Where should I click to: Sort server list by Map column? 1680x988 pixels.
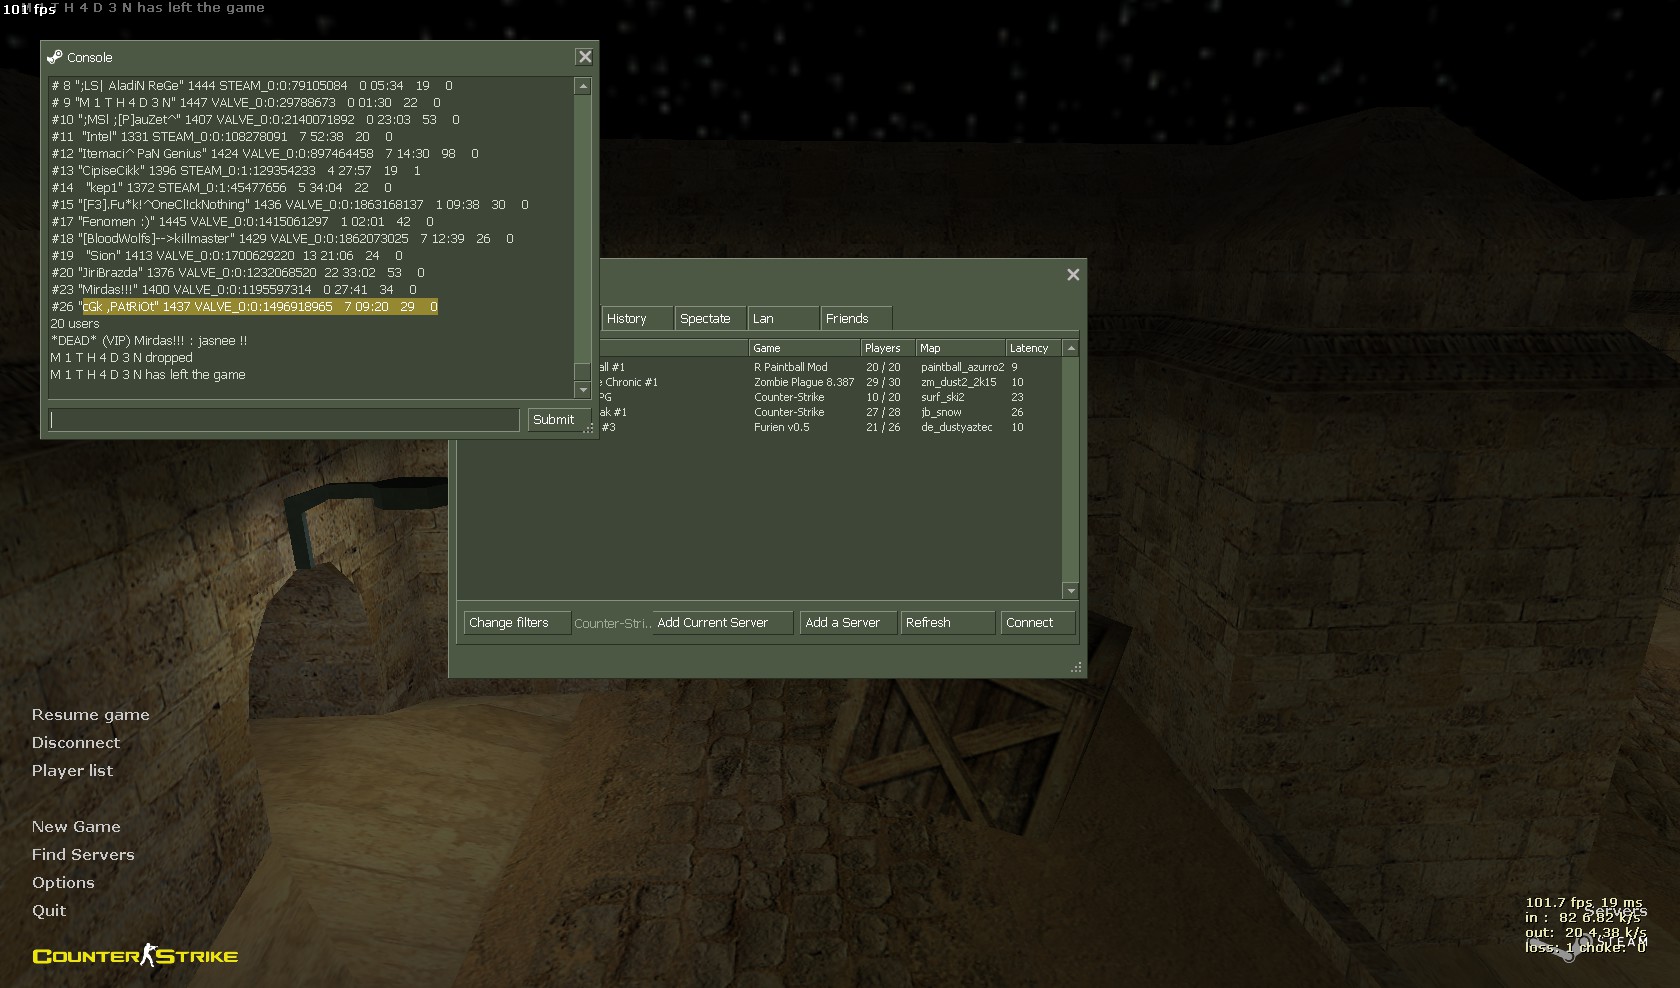tap(959, 348)
